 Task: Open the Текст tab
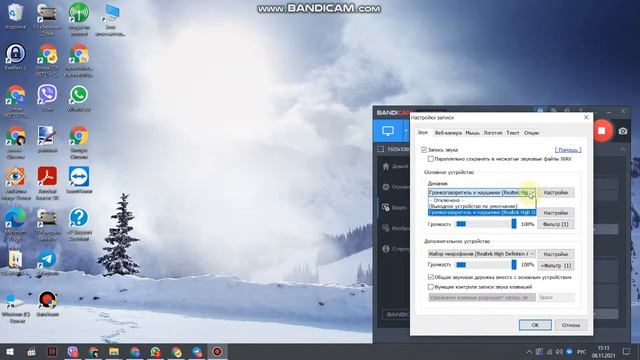513,133
